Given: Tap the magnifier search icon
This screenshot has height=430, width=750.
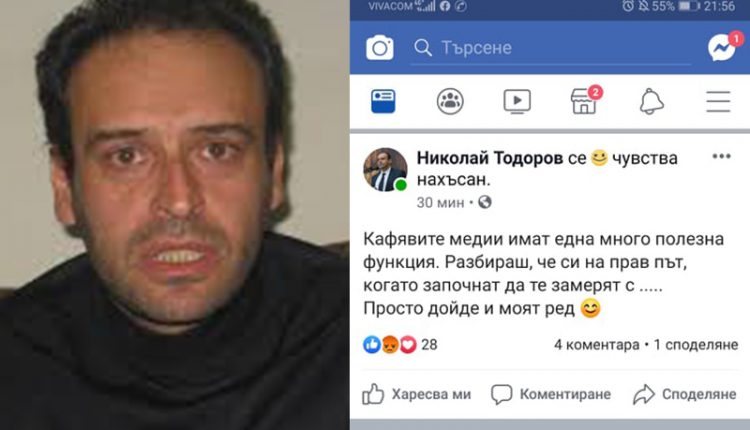Looking at the screenshot, I should (423, 47).
